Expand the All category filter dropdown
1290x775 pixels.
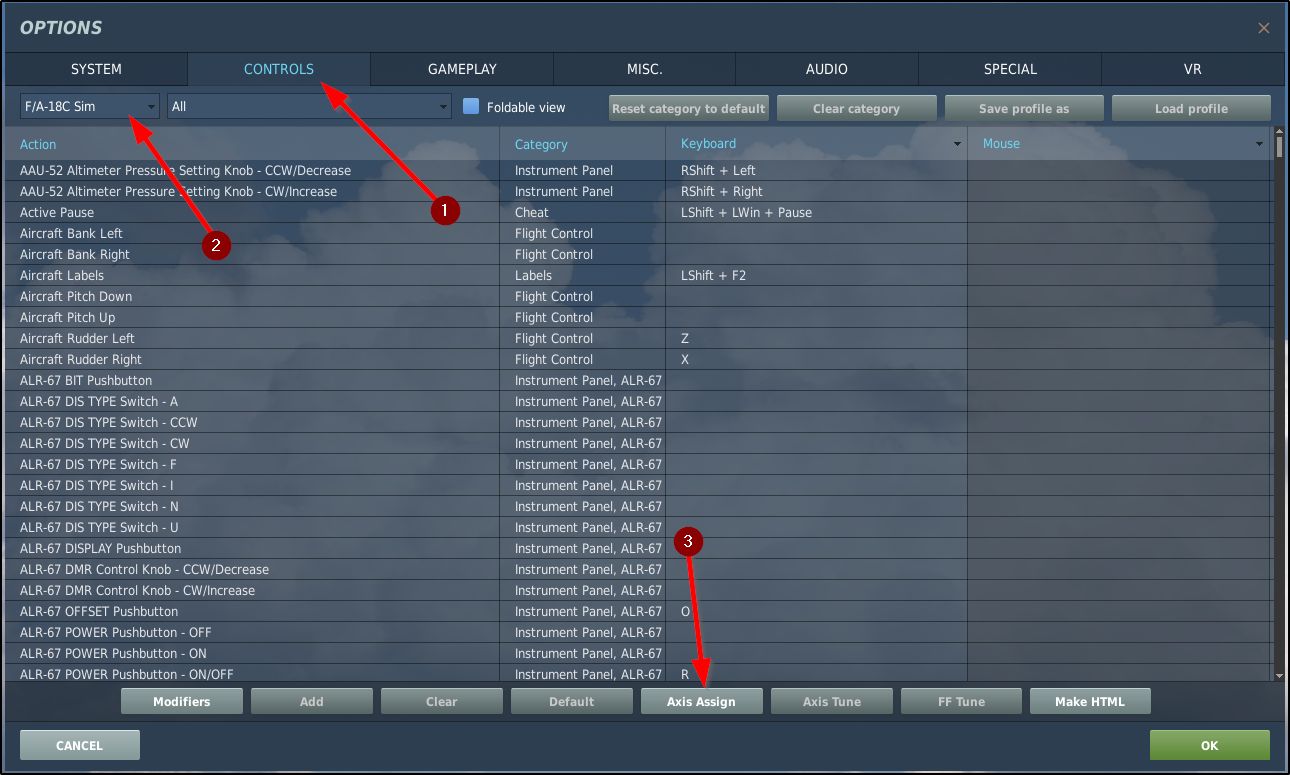[309, 106]
